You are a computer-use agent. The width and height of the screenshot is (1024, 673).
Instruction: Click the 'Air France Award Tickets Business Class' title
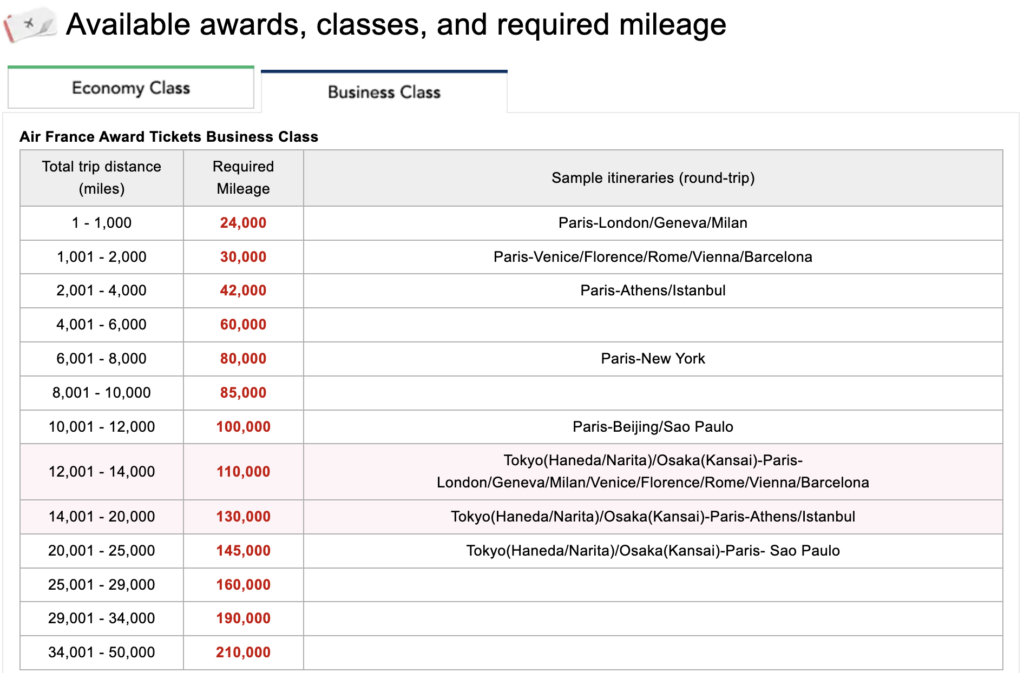(x=168, y=136)
